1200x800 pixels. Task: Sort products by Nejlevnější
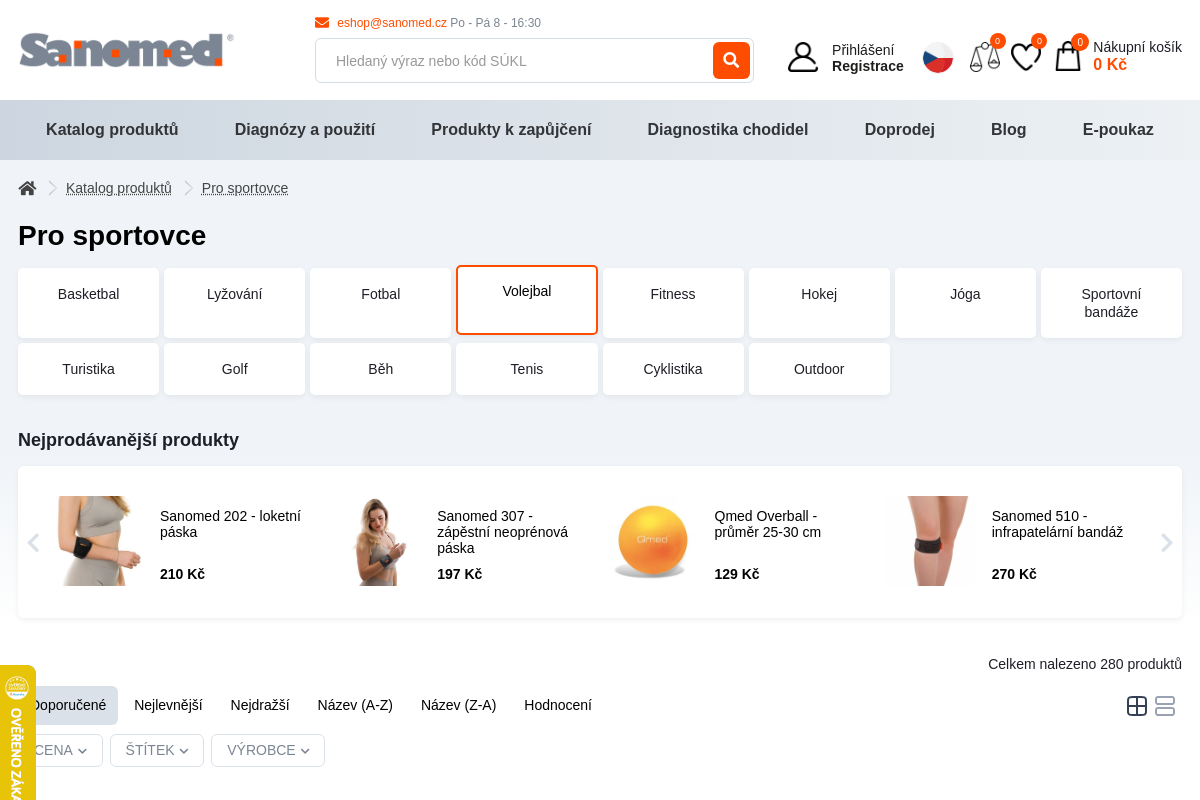click(168, 705)
